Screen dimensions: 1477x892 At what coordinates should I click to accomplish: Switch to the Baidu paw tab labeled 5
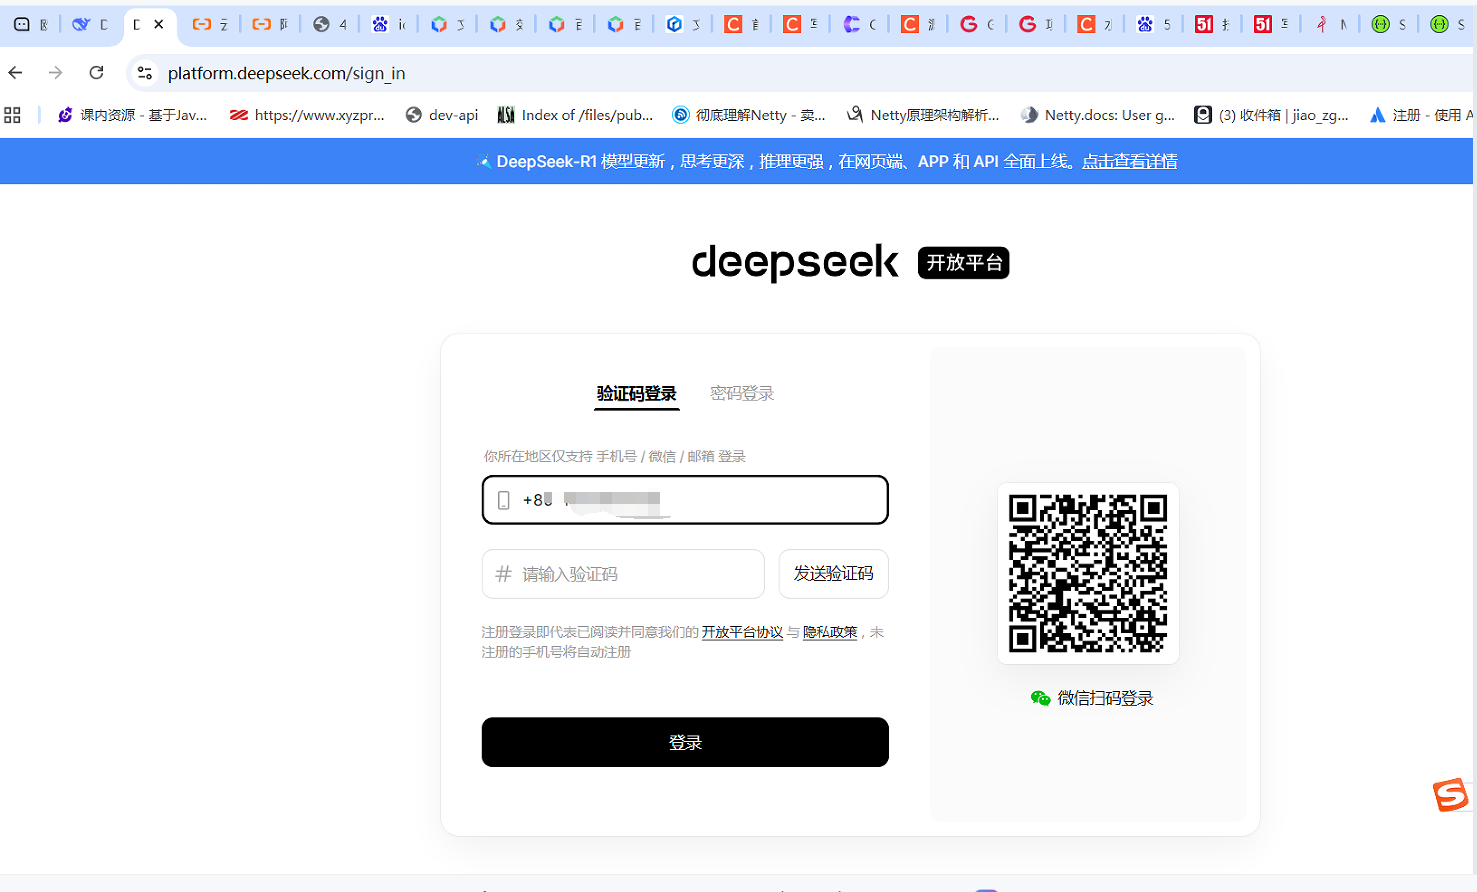coord(1154,24)
